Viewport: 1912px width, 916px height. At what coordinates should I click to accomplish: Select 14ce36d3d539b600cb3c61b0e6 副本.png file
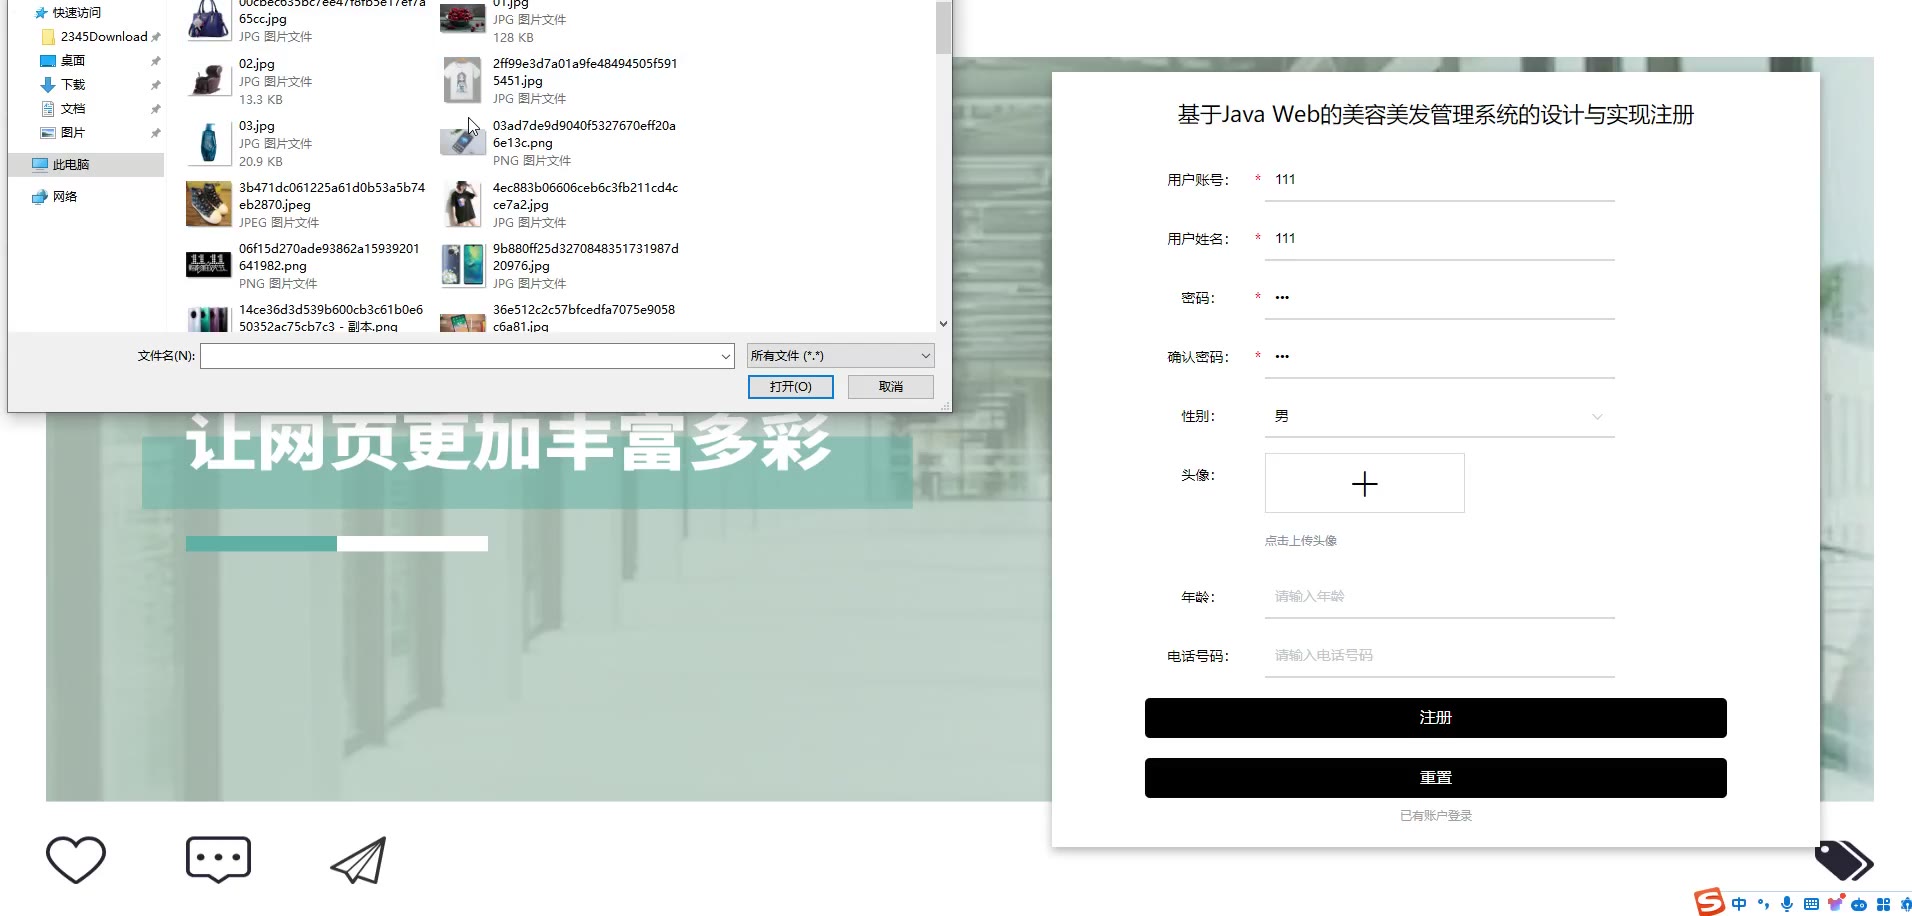[x=307, y=319]
